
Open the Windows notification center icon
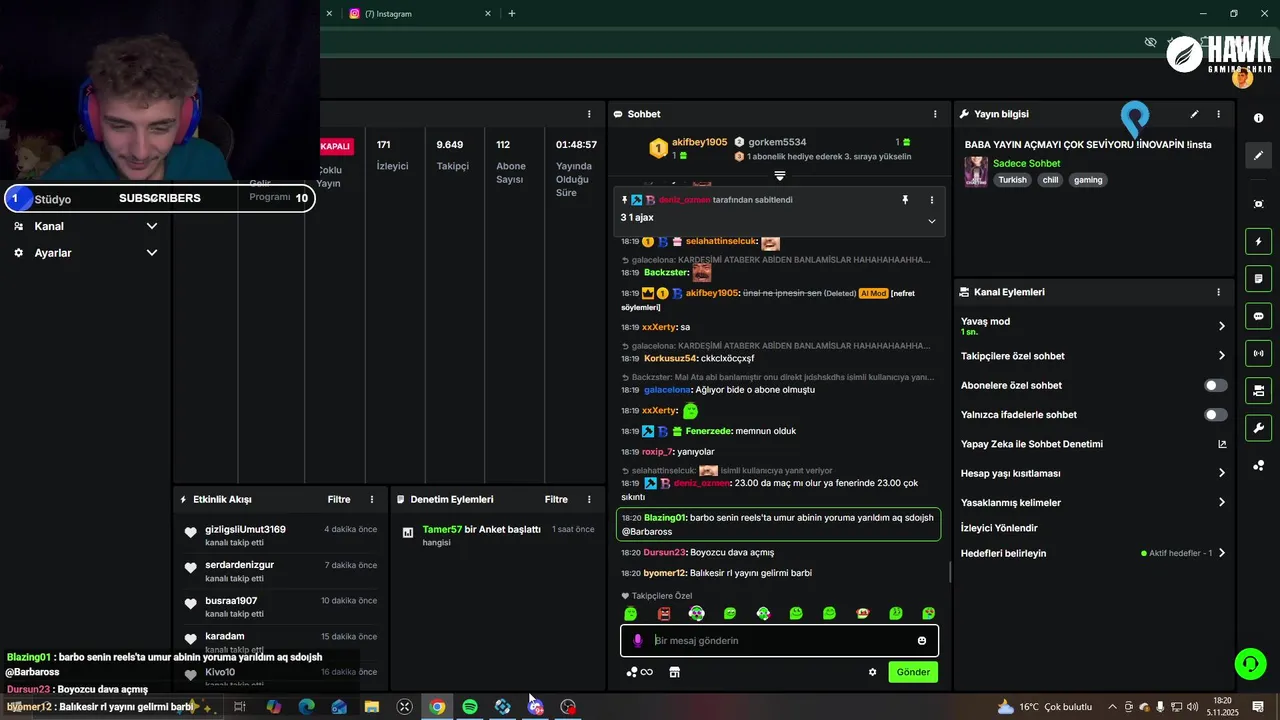point(1258,707)
